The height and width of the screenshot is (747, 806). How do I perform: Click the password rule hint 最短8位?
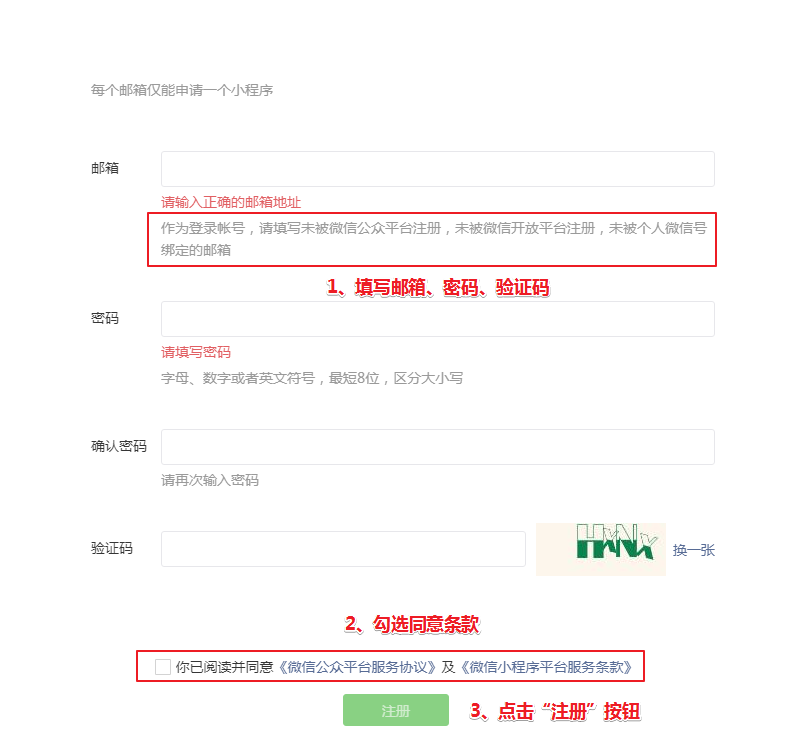[x=354, y=378]
